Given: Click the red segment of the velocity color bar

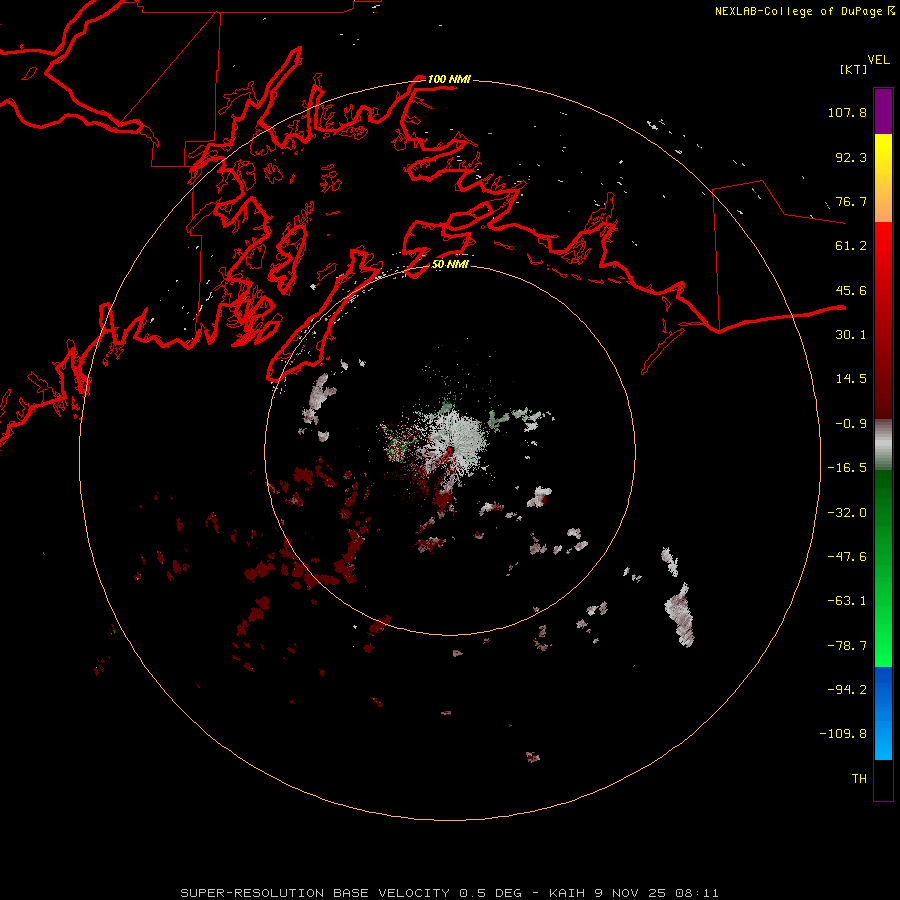Looking at the screenshot, I should pyautogui.click(x=883, y=320).
